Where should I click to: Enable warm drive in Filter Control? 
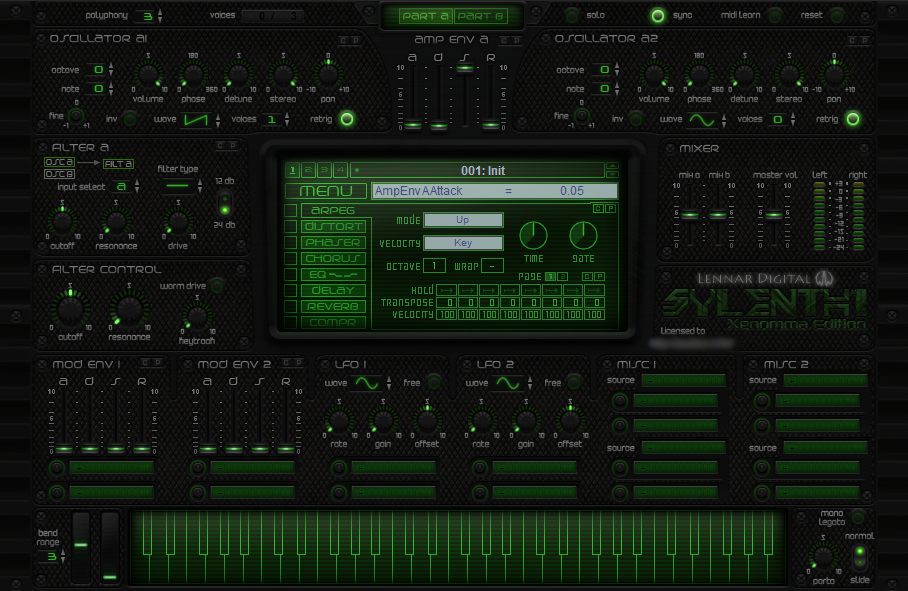(217, 285)
